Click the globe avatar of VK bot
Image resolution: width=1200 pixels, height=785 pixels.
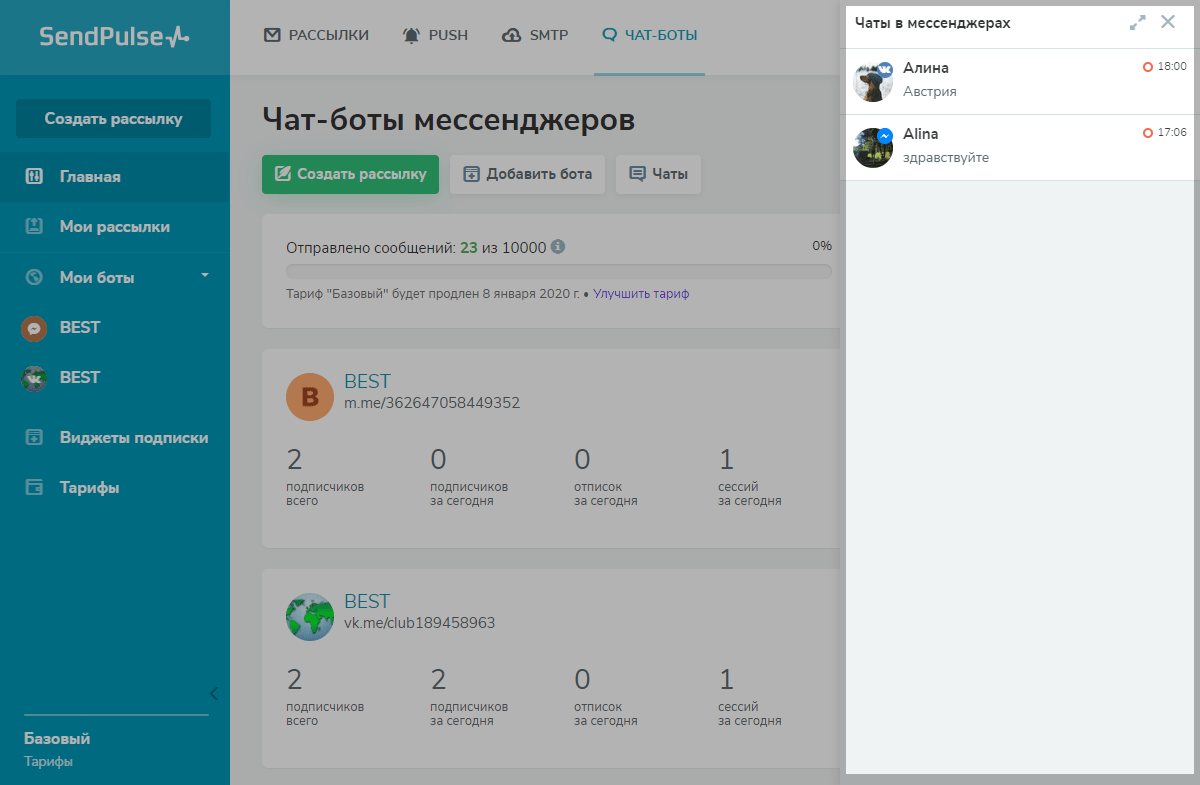click(309, 617)
